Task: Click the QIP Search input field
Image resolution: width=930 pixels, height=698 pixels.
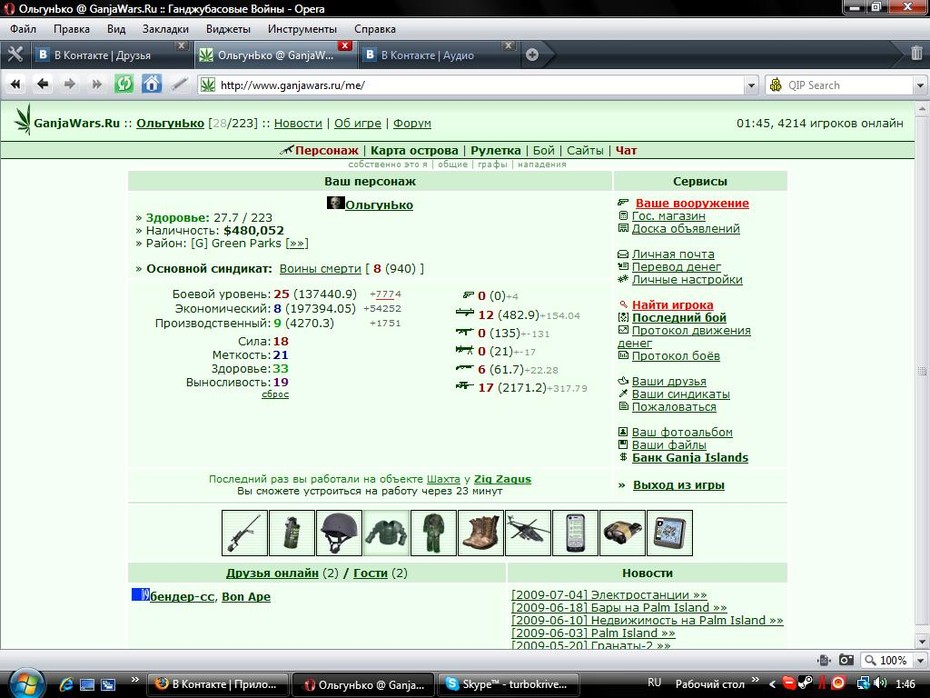Action: 848,85
